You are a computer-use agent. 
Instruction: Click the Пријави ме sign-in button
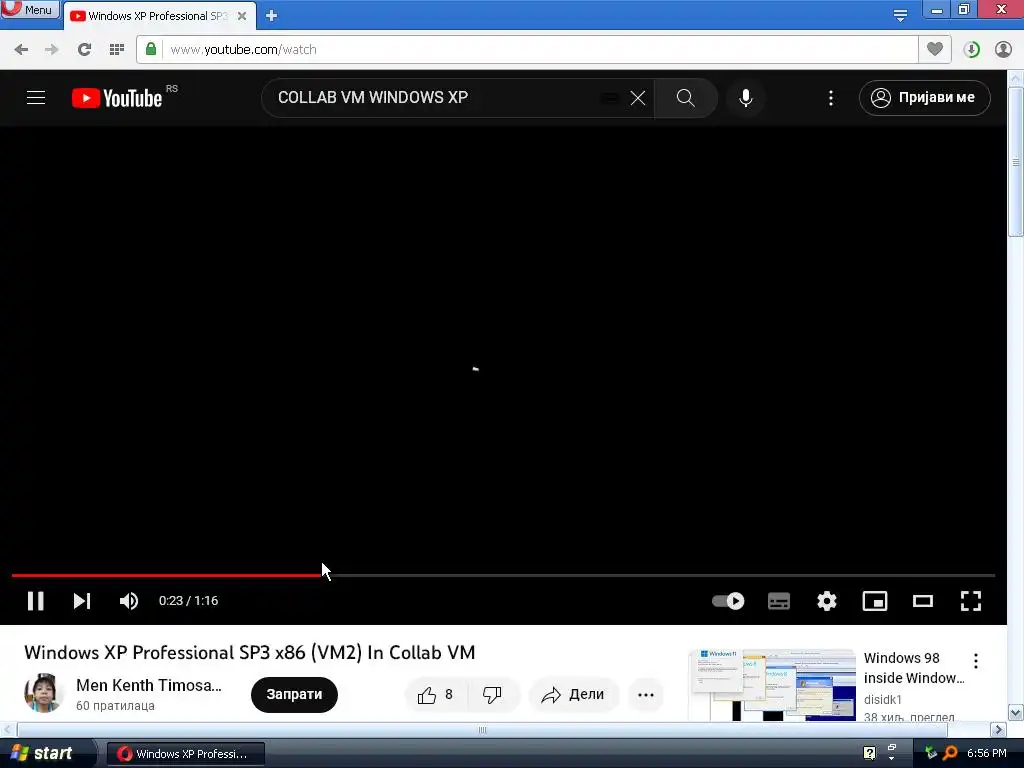(x=924, y=98)
